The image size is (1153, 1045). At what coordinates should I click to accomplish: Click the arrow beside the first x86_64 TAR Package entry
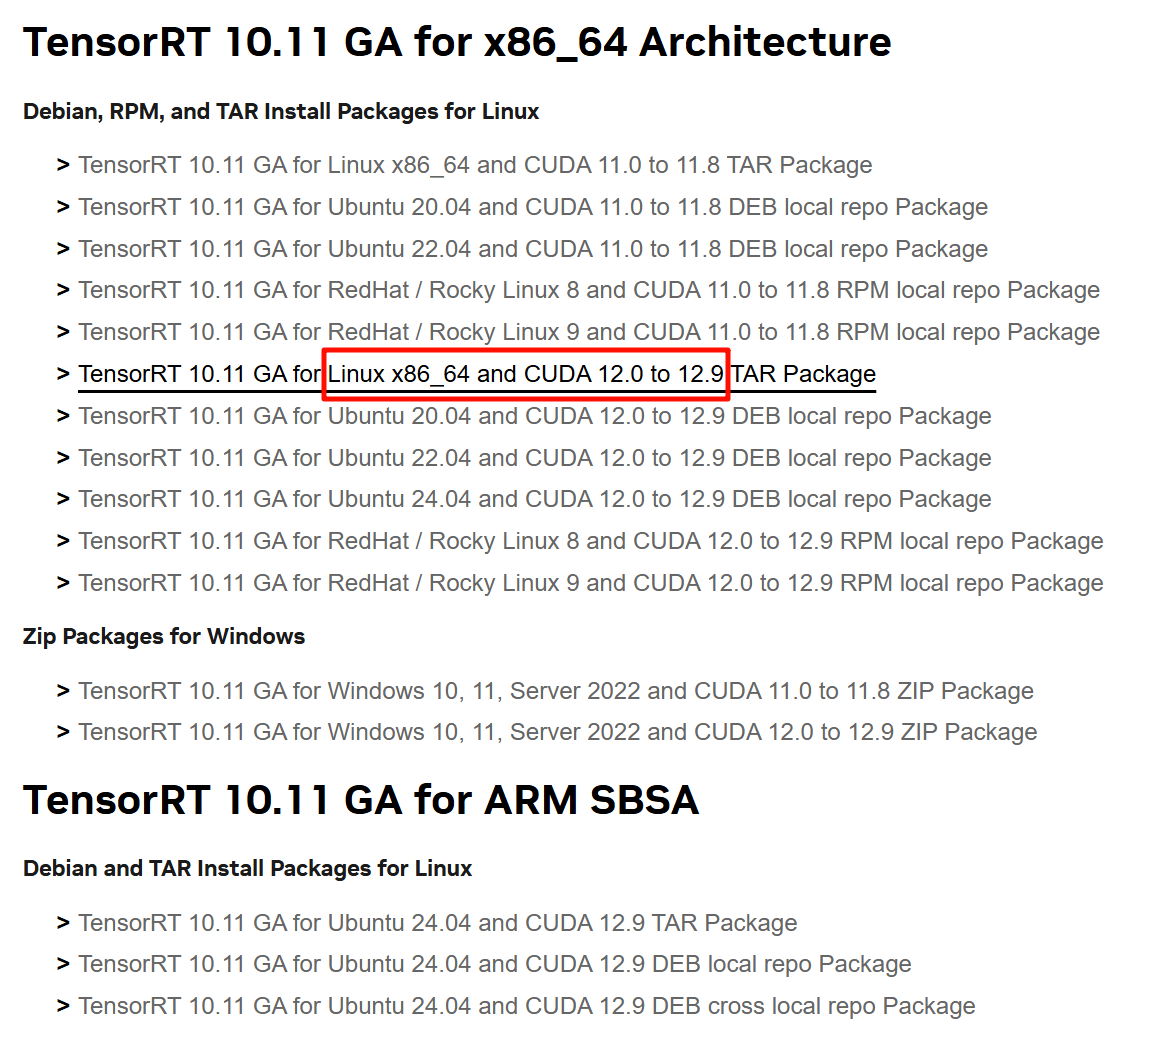(63, 165)
